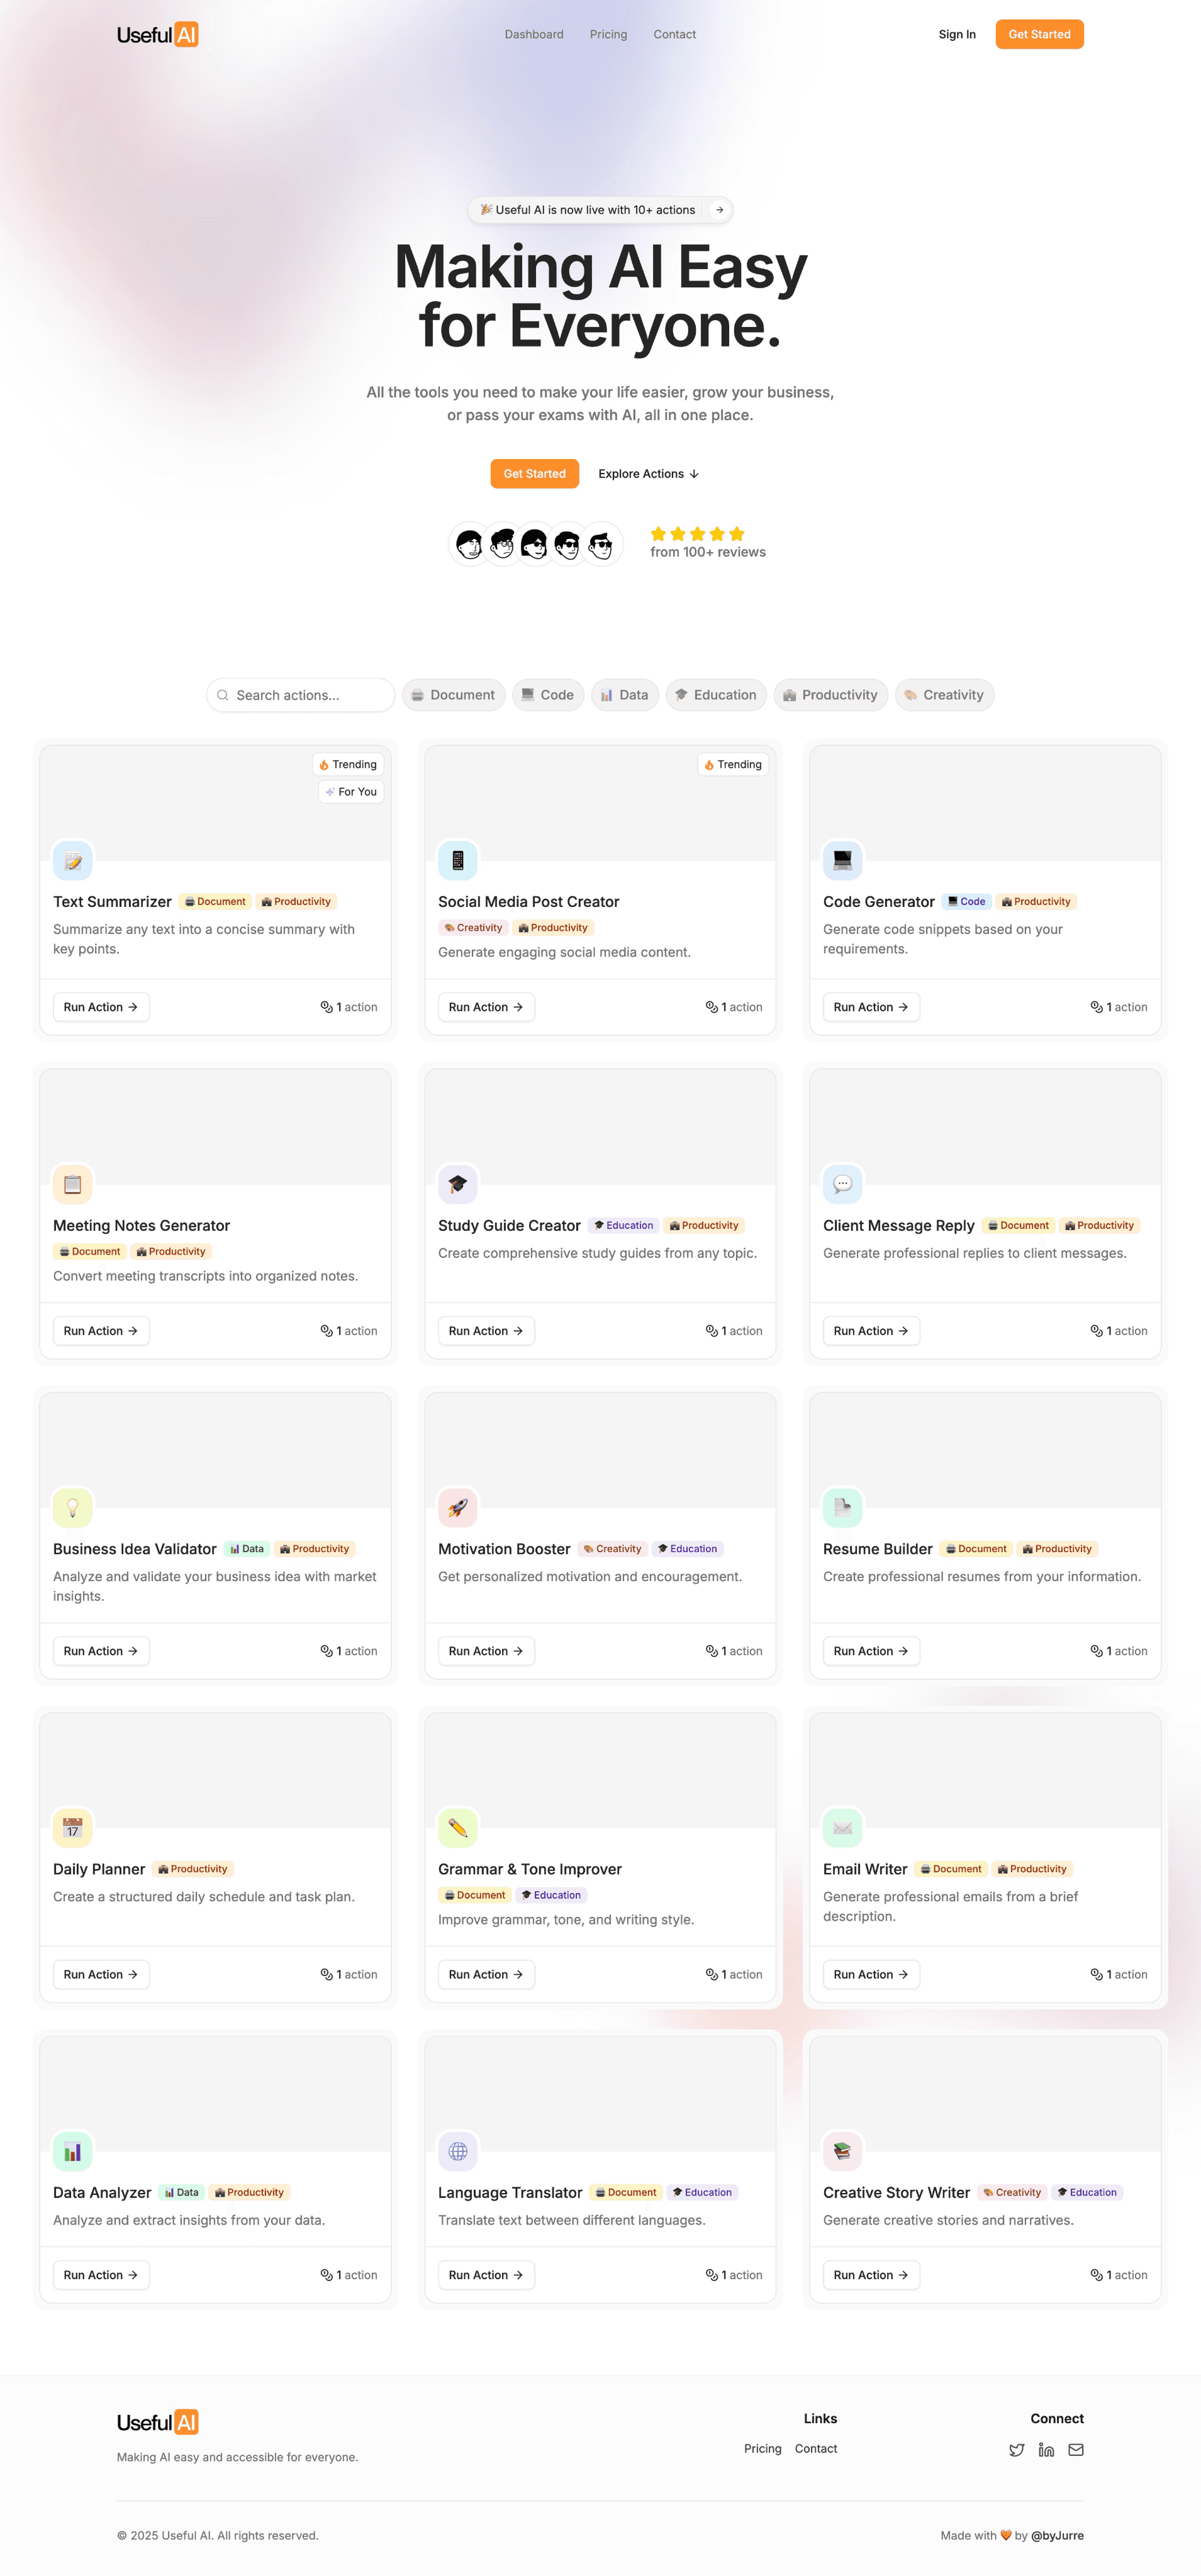Image resolution: width=1201 pixels, height=2576 pixels.
Task: Run Action for Client Message Reply
Action: pyautogui.click(x=871, y=1331)
